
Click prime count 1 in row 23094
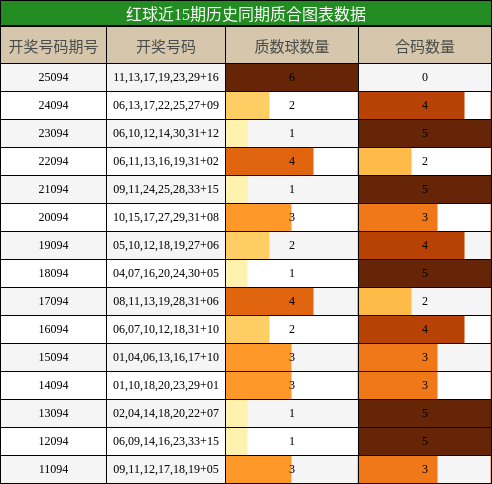292,133
